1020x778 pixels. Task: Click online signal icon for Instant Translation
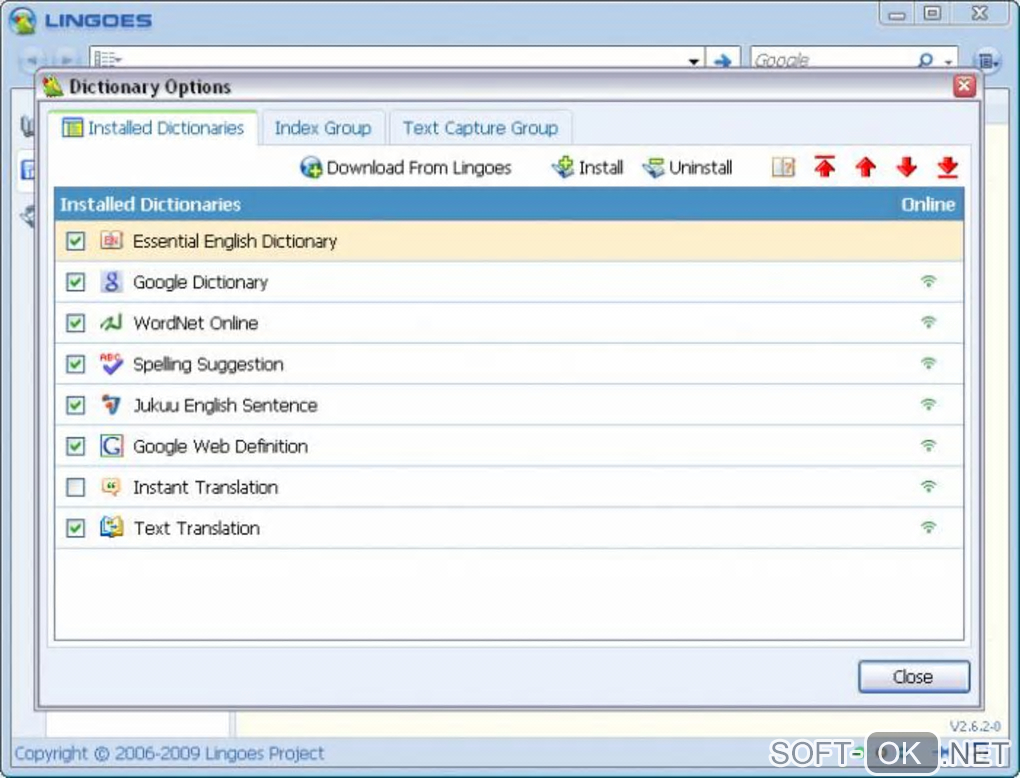(928, 486)
